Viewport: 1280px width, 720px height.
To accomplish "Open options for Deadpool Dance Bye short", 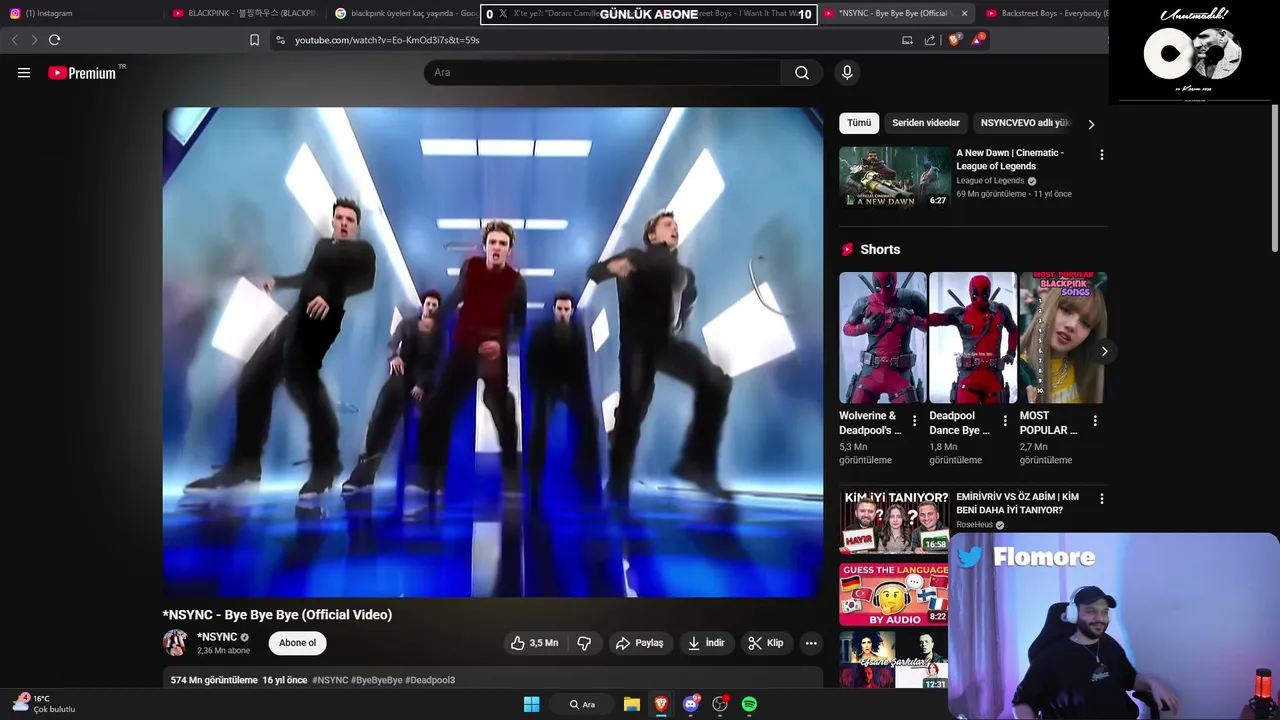I will pyautogui.click(x=1005, y=421).
